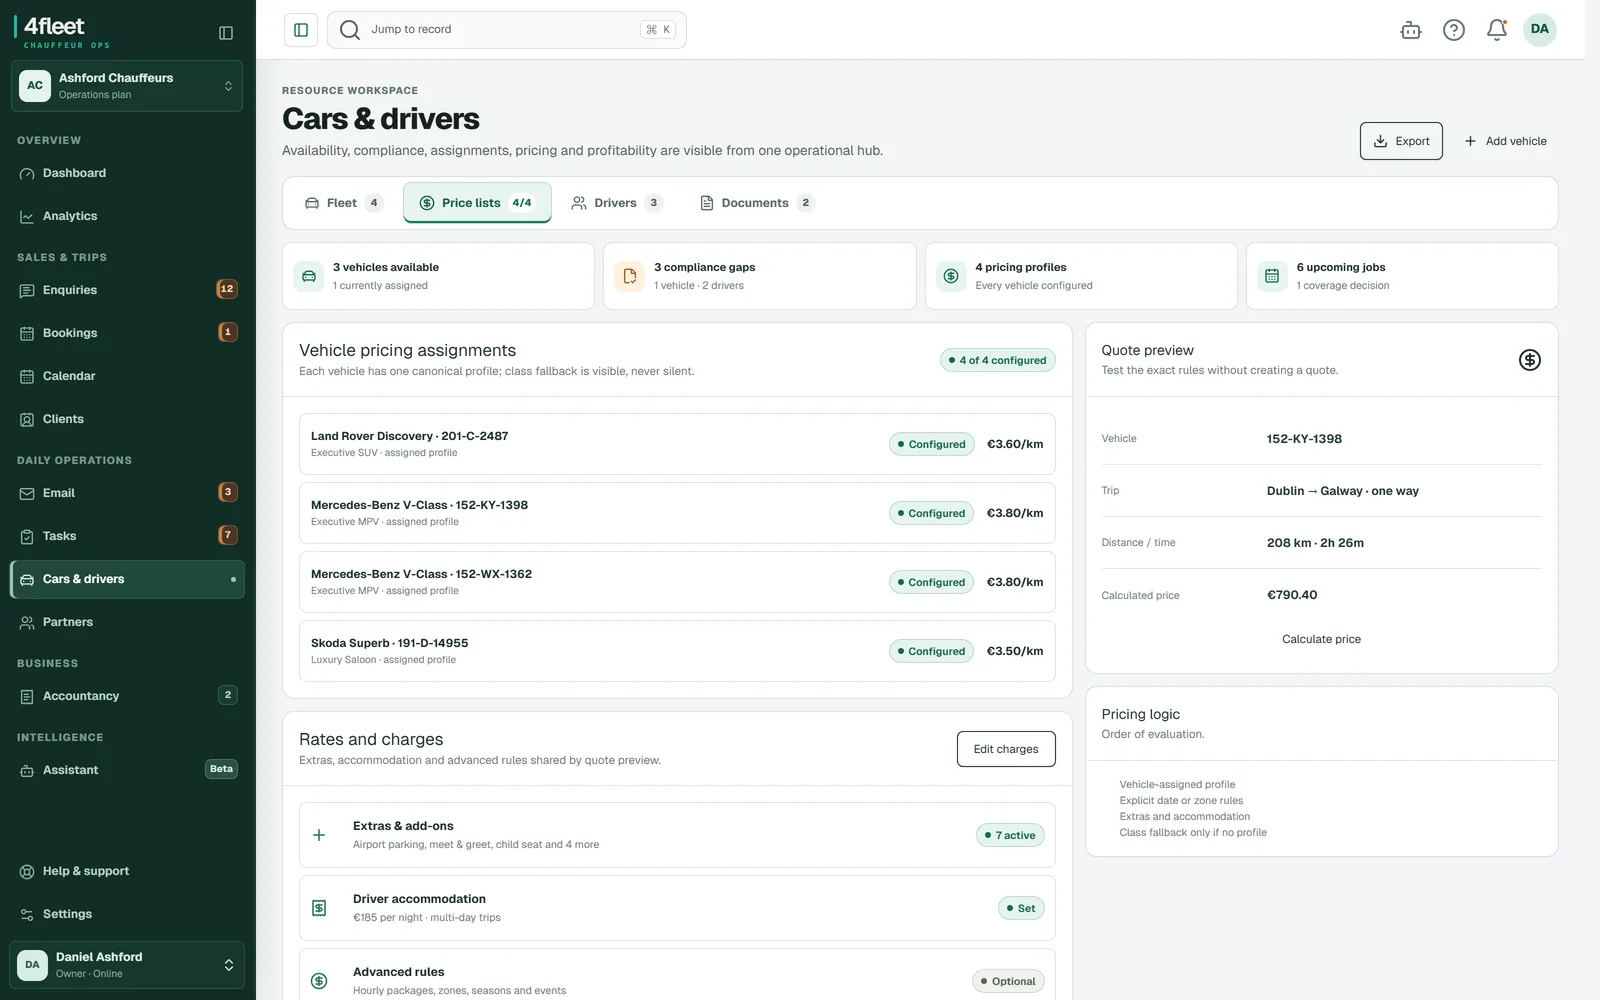
Task: Click the Quote preview vehicle value 152-KY-1398
Action: [x=1304, y=439]
